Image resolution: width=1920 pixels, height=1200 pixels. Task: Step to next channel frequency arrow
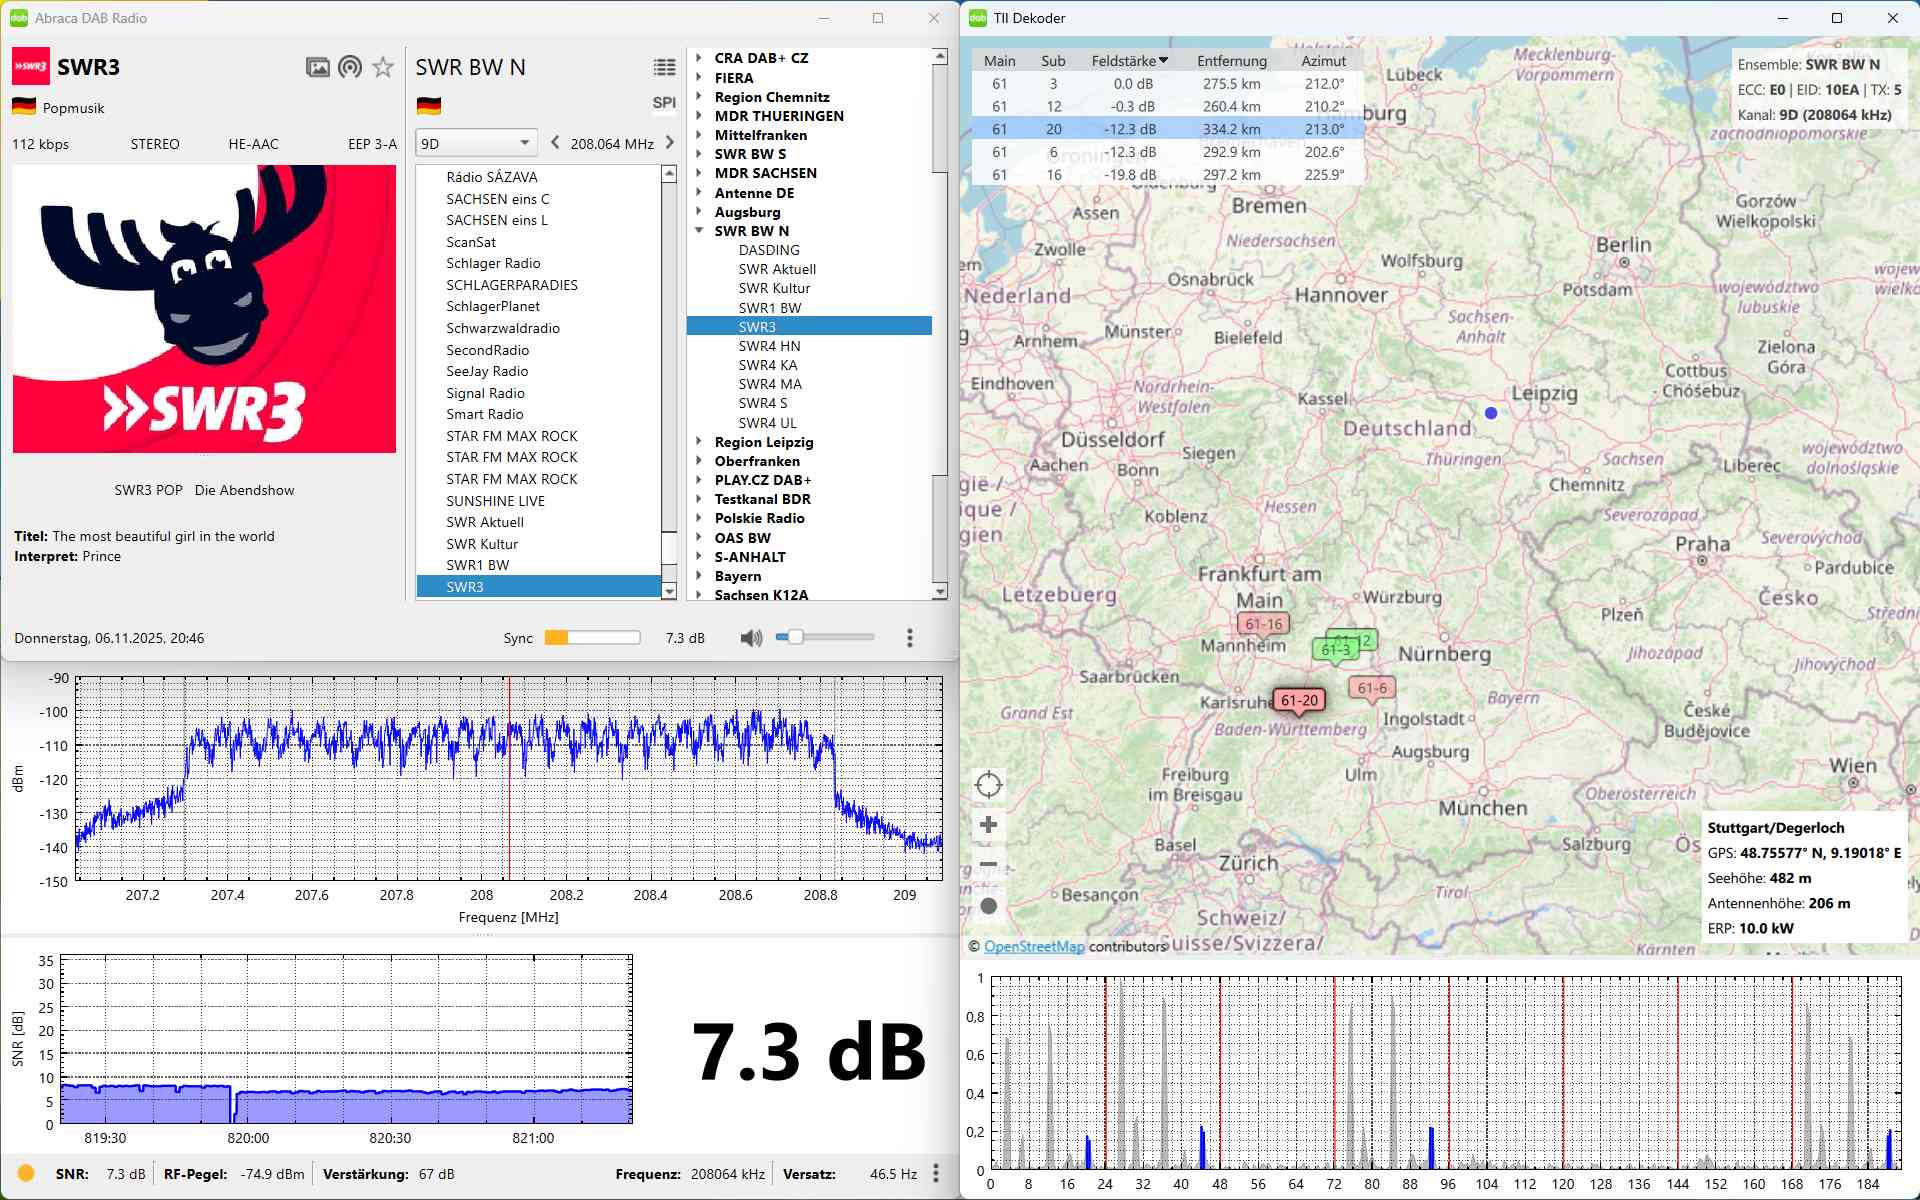click(x=670, y=143)
